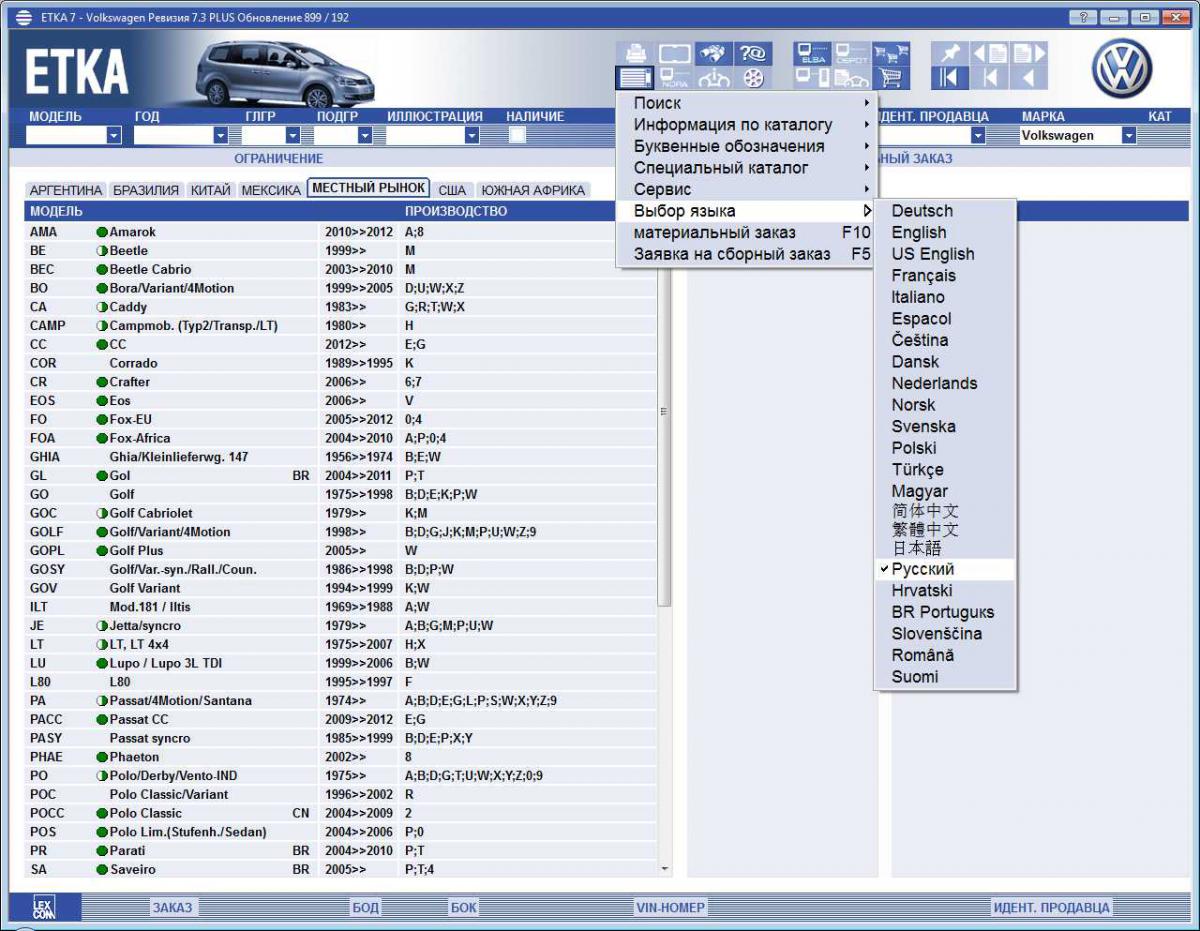Click the ETKA logo
Image resolution: width=1200 pixels, height=931 pixels.
[x=77, y=71]
